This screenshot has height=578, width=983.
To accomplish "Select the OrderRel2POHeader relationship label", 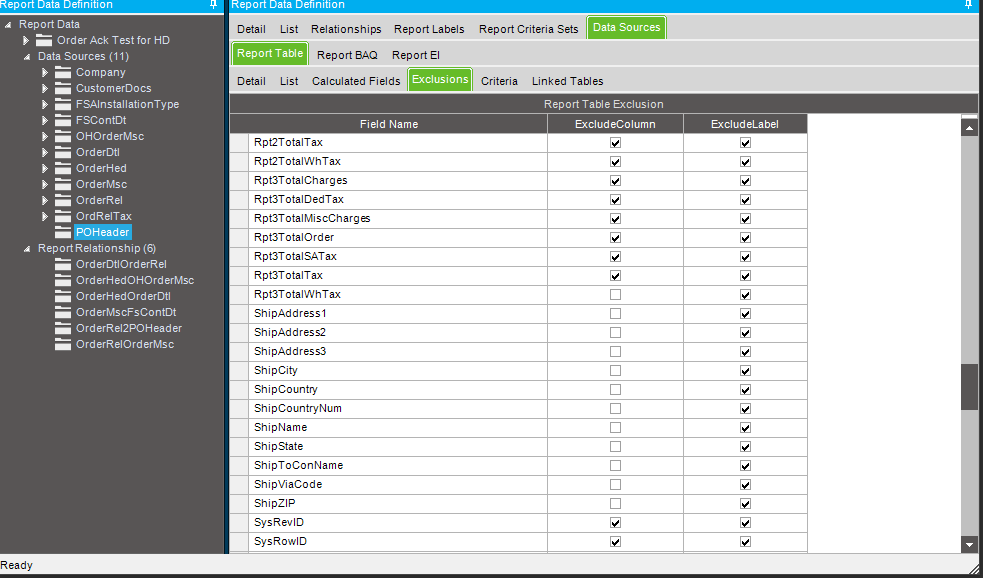I will [129, 328].
